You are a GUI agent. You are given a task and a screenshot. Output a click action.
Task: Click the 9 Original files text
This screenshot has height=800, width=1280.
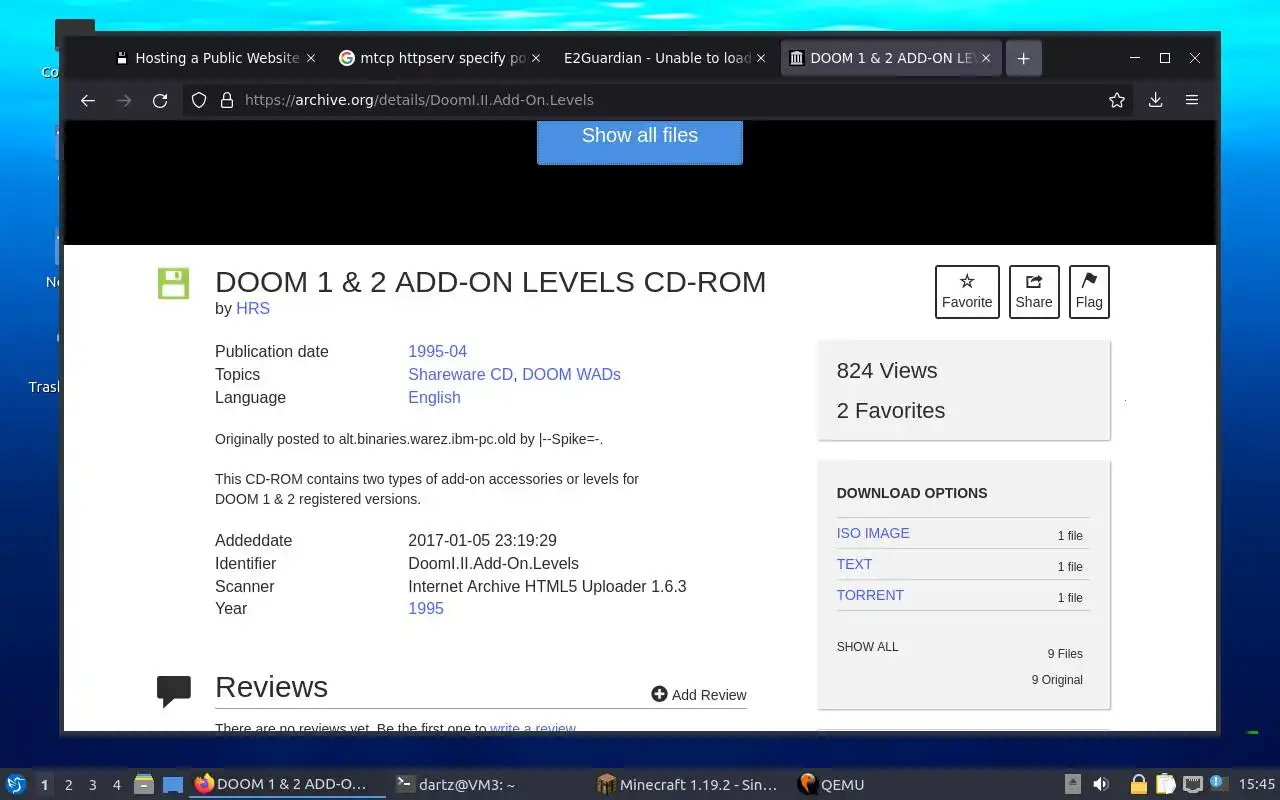1057,680
